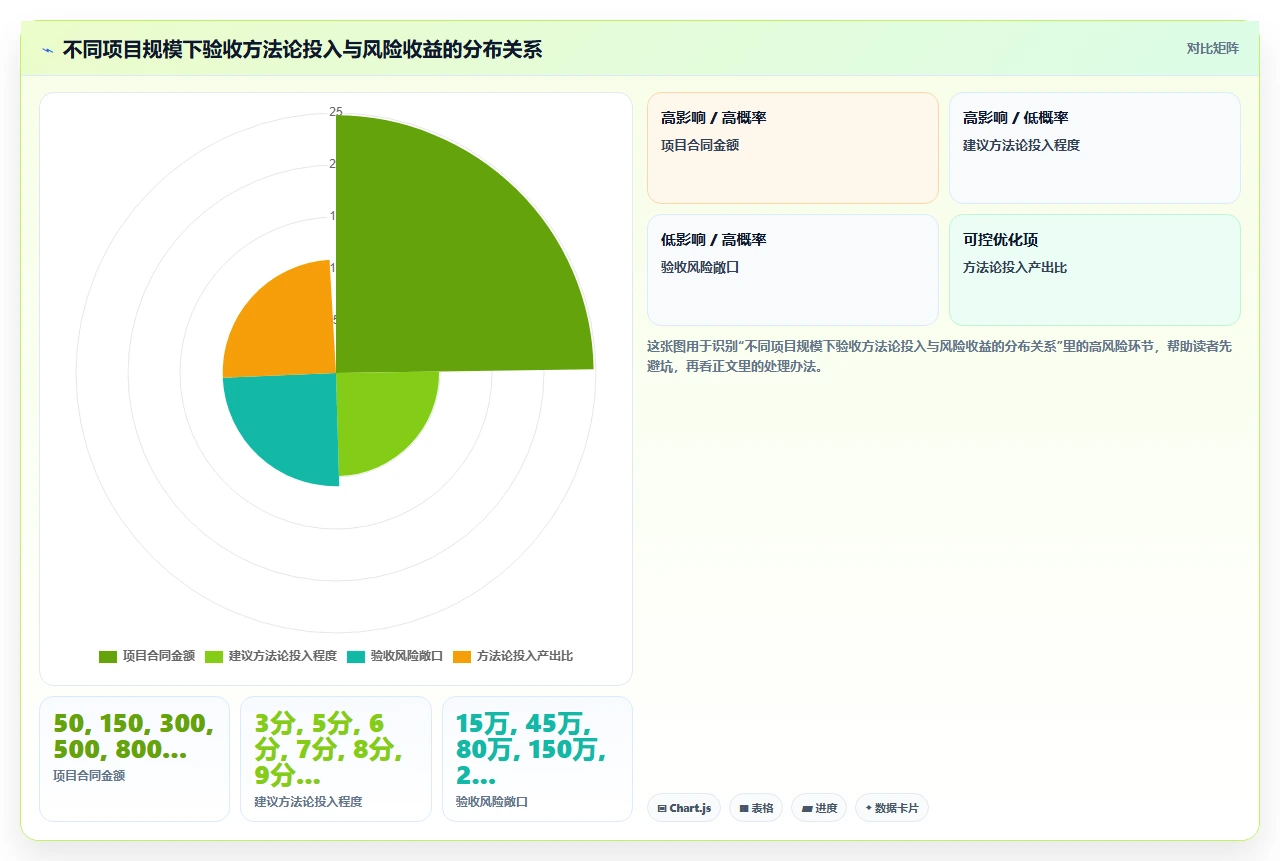The height and width of the screenshot is (861, 1280).
Task: Click the 数据卡片 tag chip
Action: 892,808
